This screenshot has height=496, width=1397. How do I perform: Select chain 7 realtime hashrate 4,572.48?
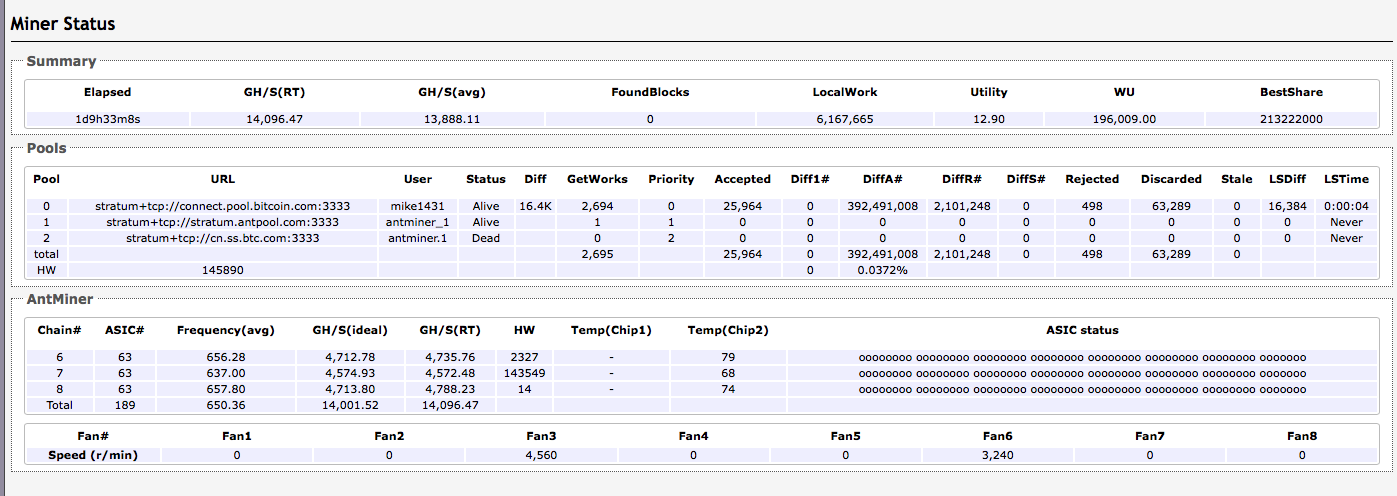(x=448, y=373)
